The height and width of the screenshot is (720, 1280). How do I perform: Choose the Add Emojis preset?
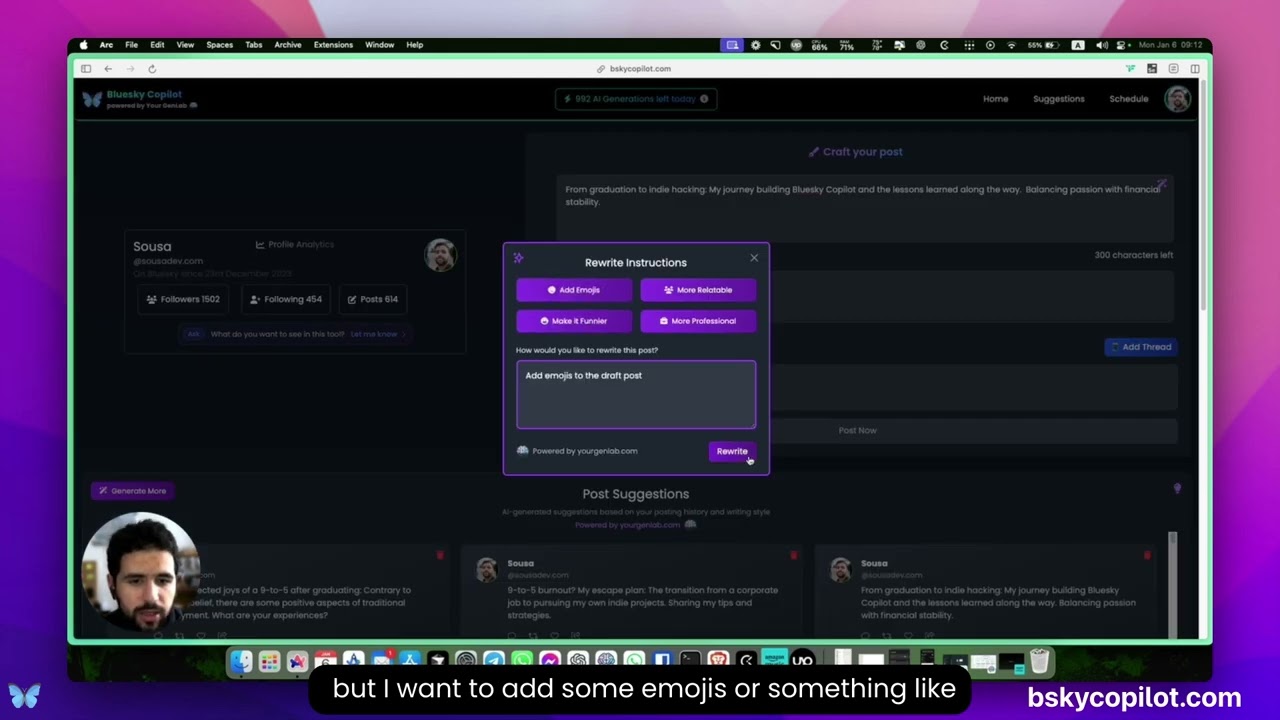pyautogui.click(x=574, y=290)
